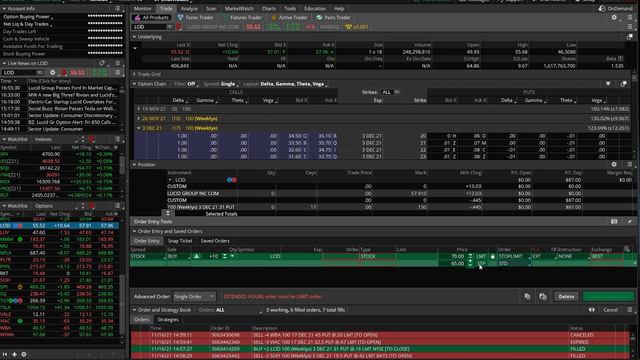Screen dimensions: 640x360
Task: Click the link tag icon in Live News header
Action: click(102, 63)
